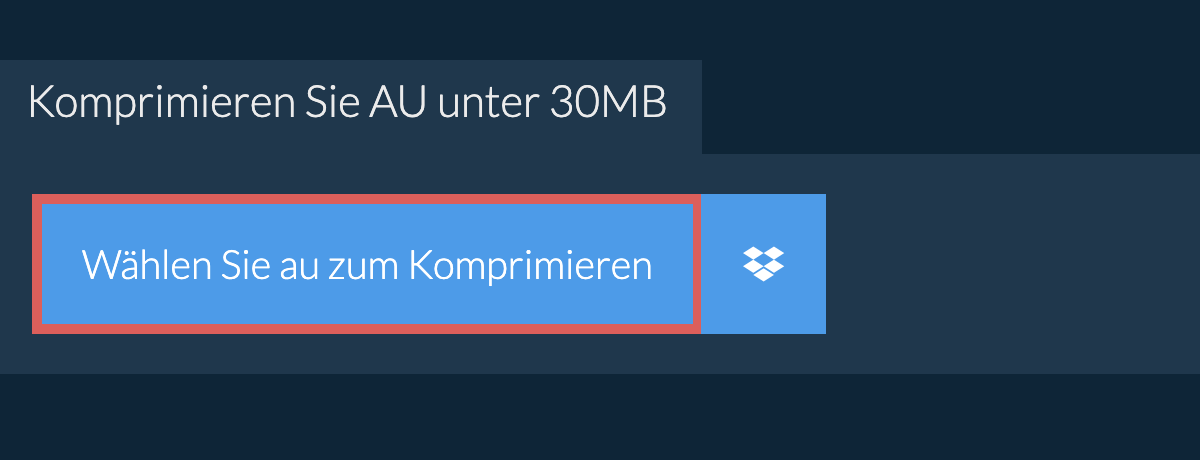This screenshot has height=460, width=1200.
Task: Click the red-outlined file chooser button
Action: click(x=367, y=264)
